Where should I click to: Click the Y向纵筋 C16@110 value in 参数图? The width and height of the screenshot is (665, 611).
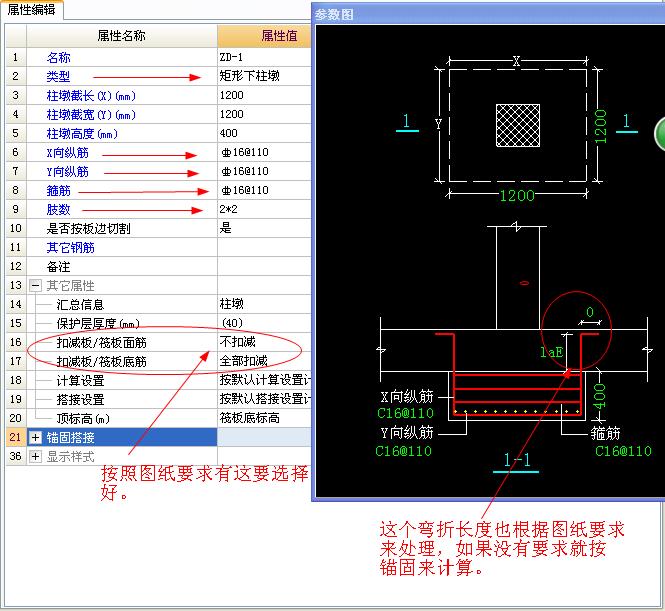(403, 451)
